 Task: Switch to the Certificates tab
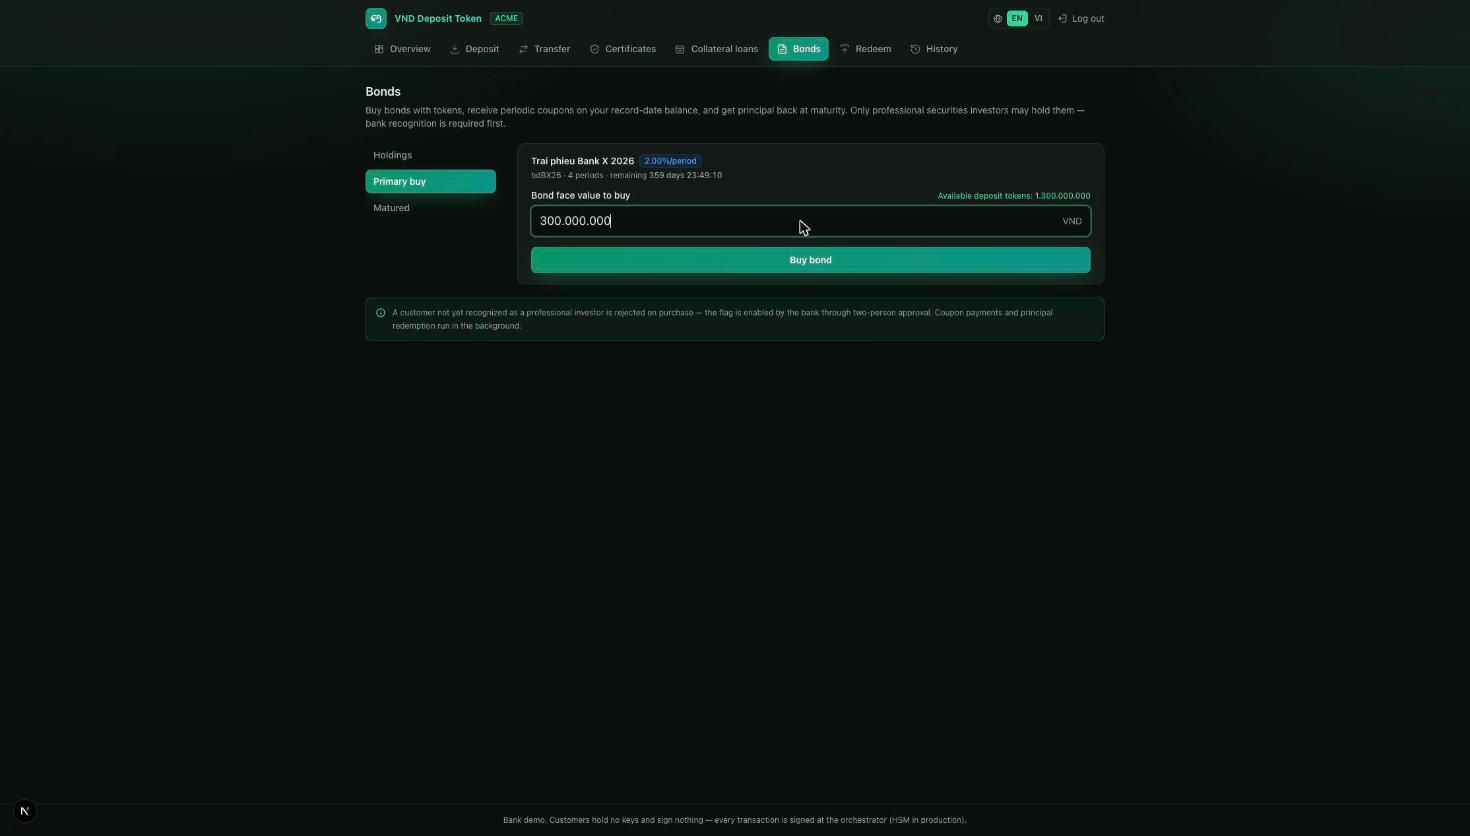point(623,49)
